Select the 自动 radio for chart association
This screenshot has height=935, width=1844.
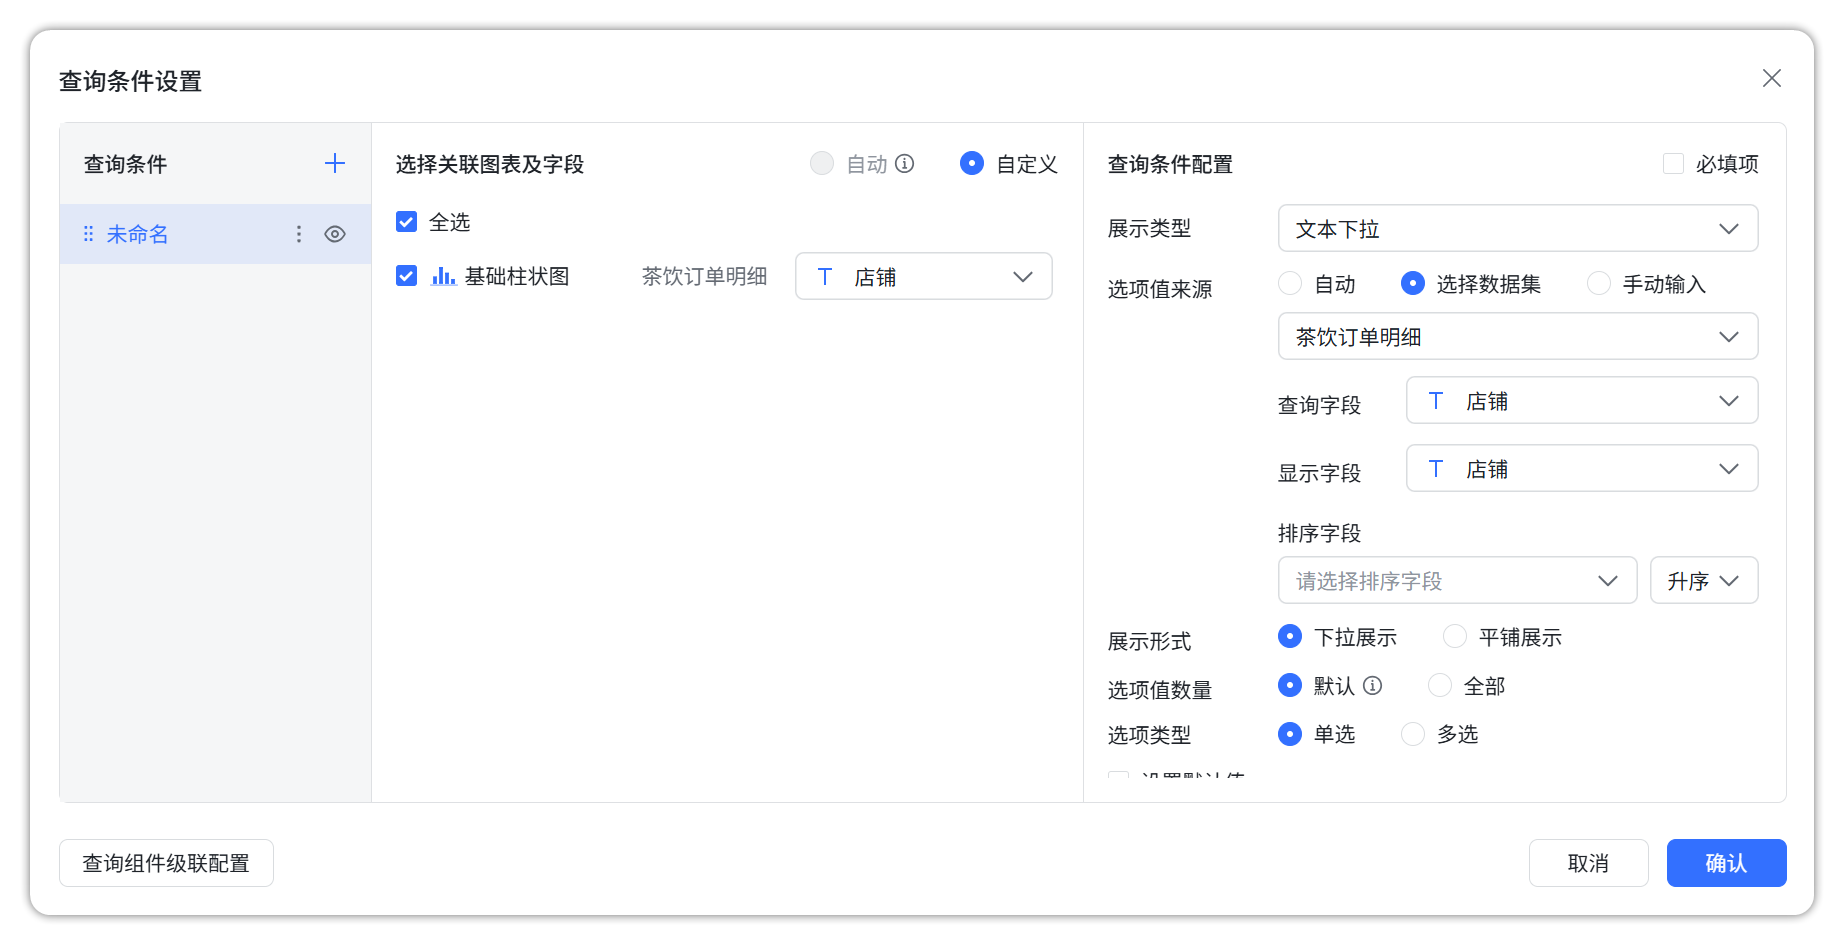[822, 163]
